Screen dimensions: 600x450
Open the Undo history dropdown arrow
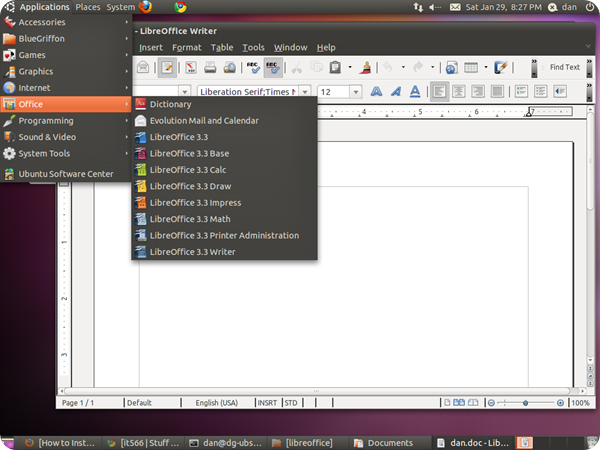coord(403,67)
